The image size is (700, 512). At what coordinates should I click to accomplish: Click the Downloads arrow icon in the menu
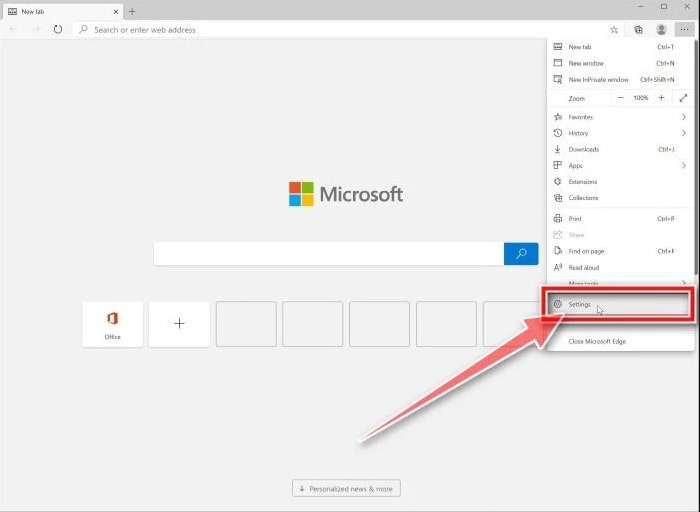coord(558,149)
